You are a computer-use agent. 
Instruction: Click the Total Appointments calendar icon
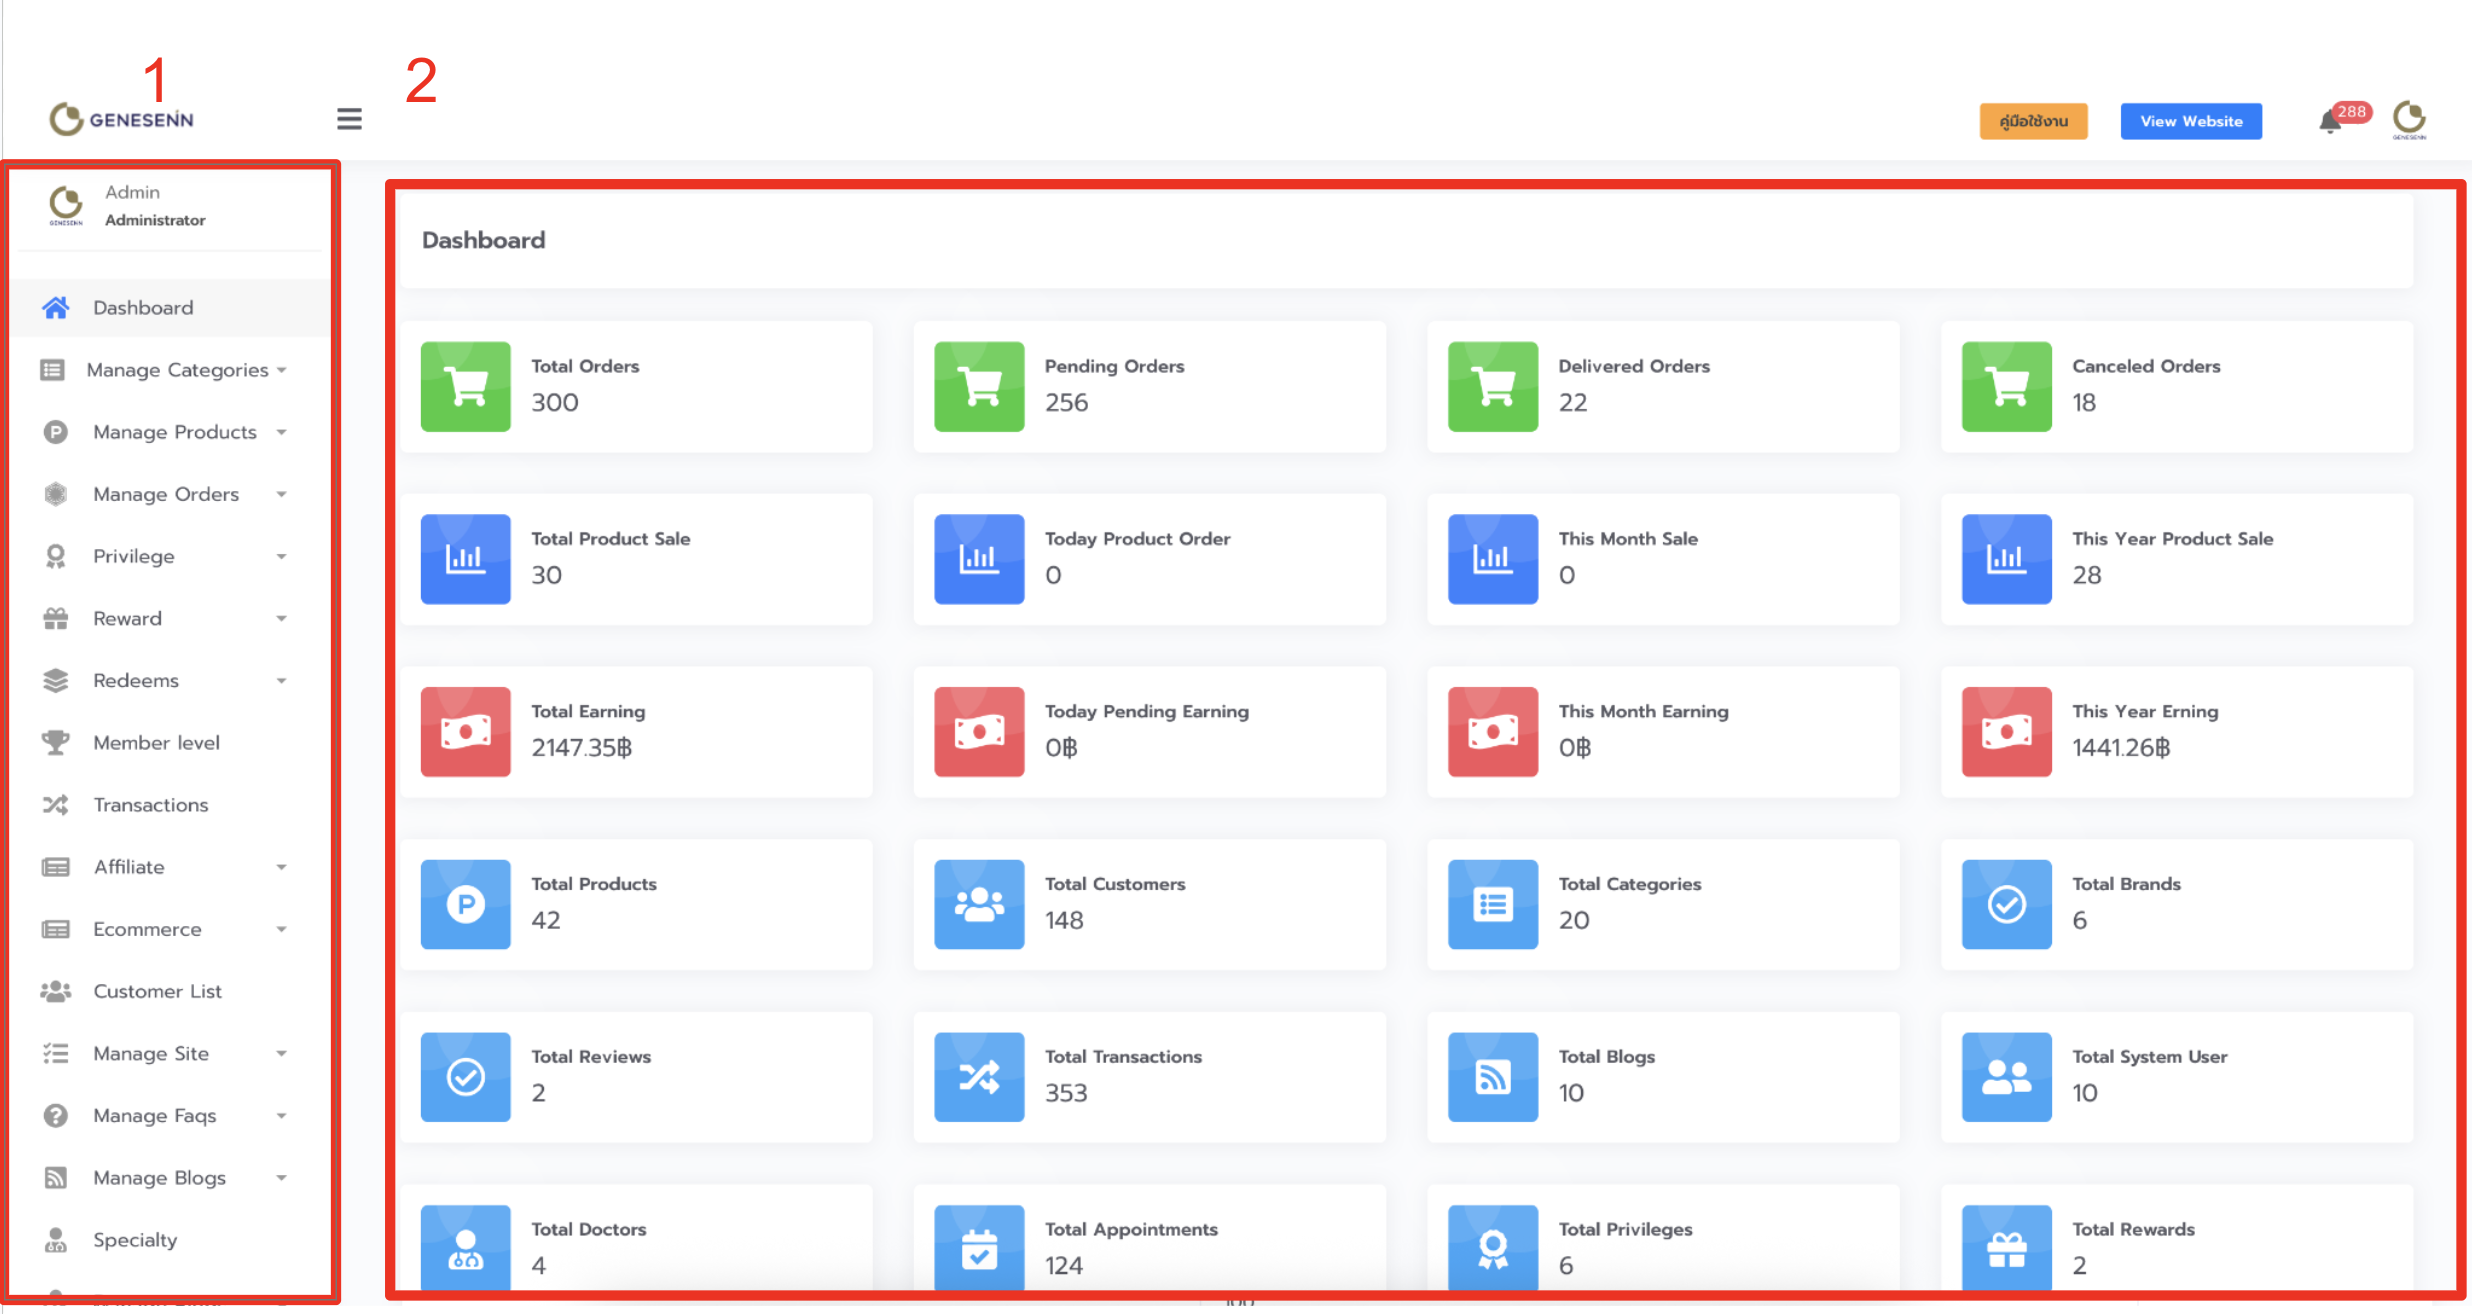point(979,1249)
